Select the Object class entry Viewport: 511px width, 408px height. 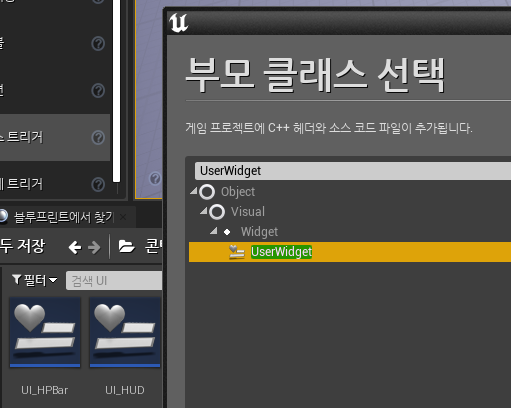238,192
